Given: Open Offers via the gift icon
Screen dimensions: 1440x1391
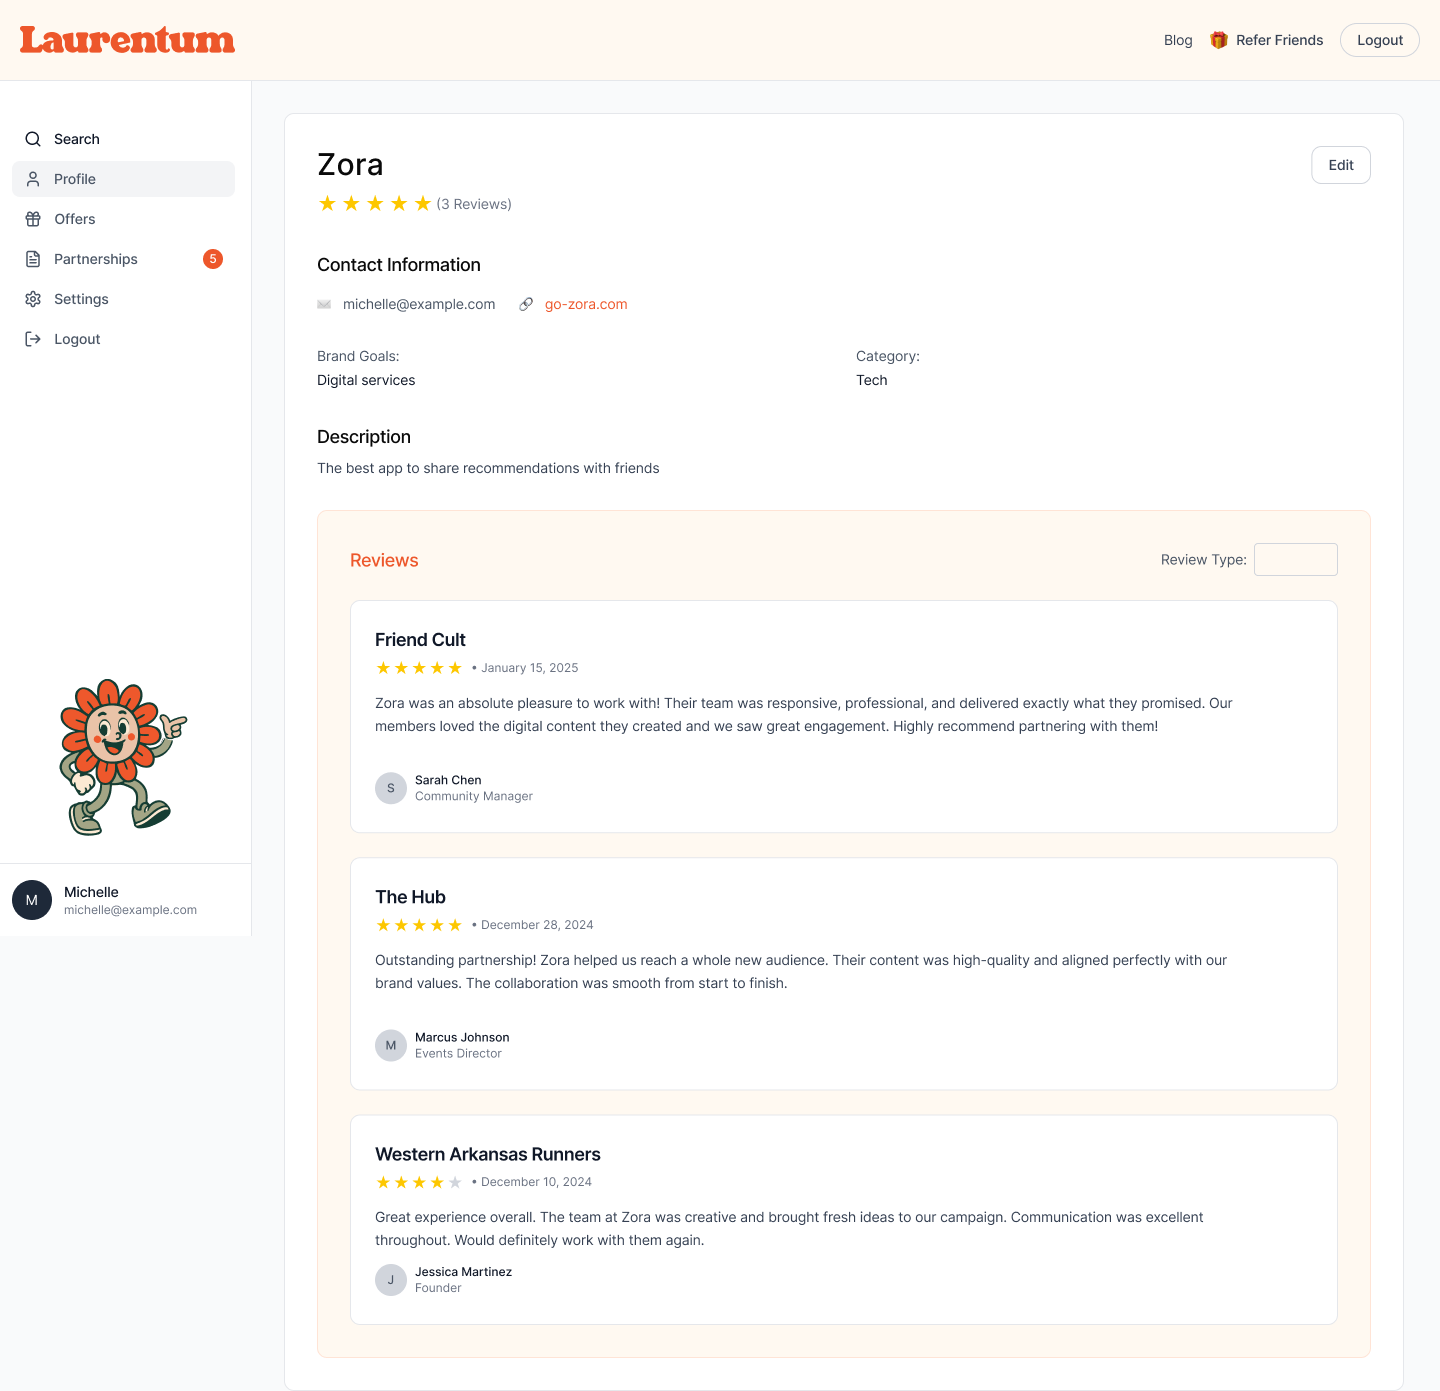Looking at the screenshot, I should (x=33, y=219).
